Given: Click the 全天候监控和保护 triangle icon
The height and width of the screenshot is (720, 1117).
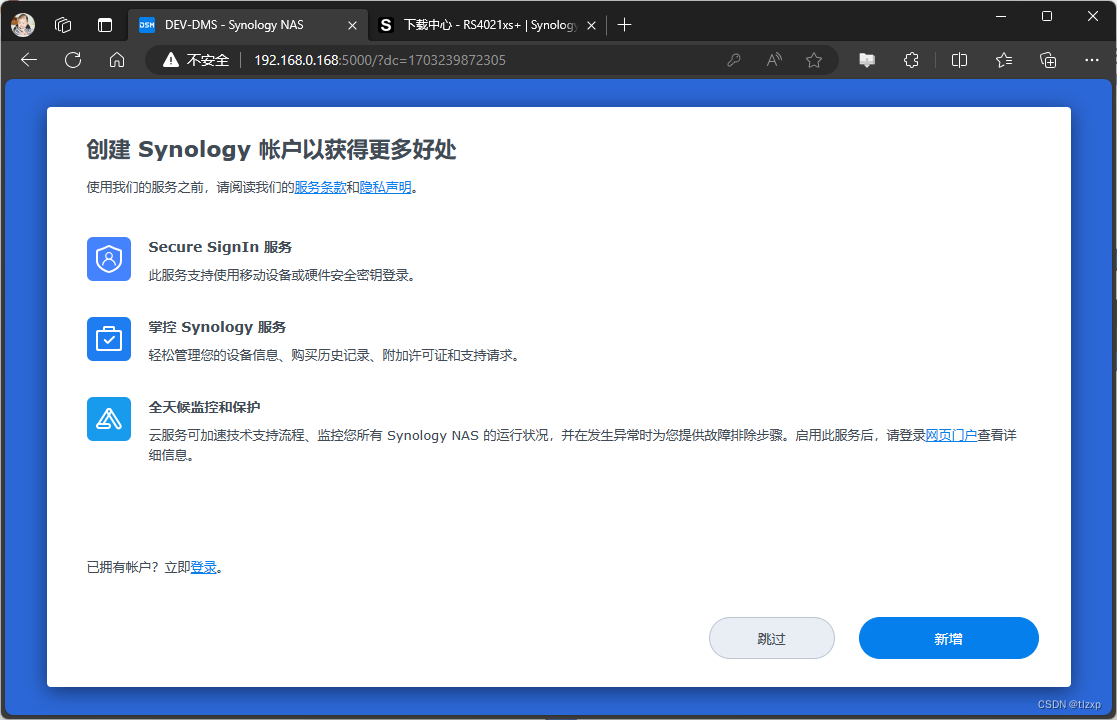Looking at the screenshot, I should (x=109, y=419).
